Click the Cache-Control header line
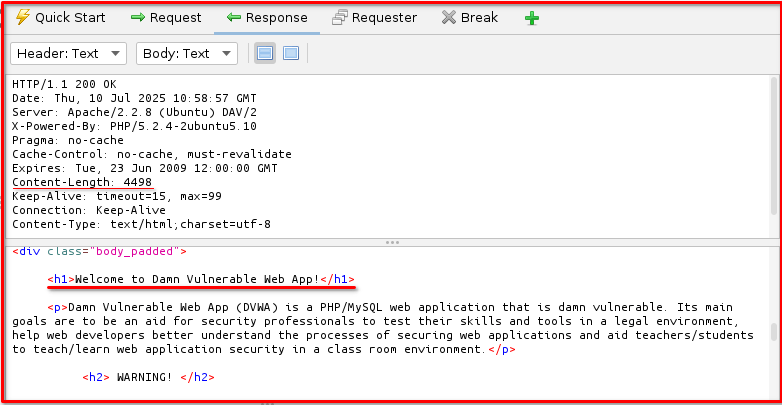 (152, 154)
